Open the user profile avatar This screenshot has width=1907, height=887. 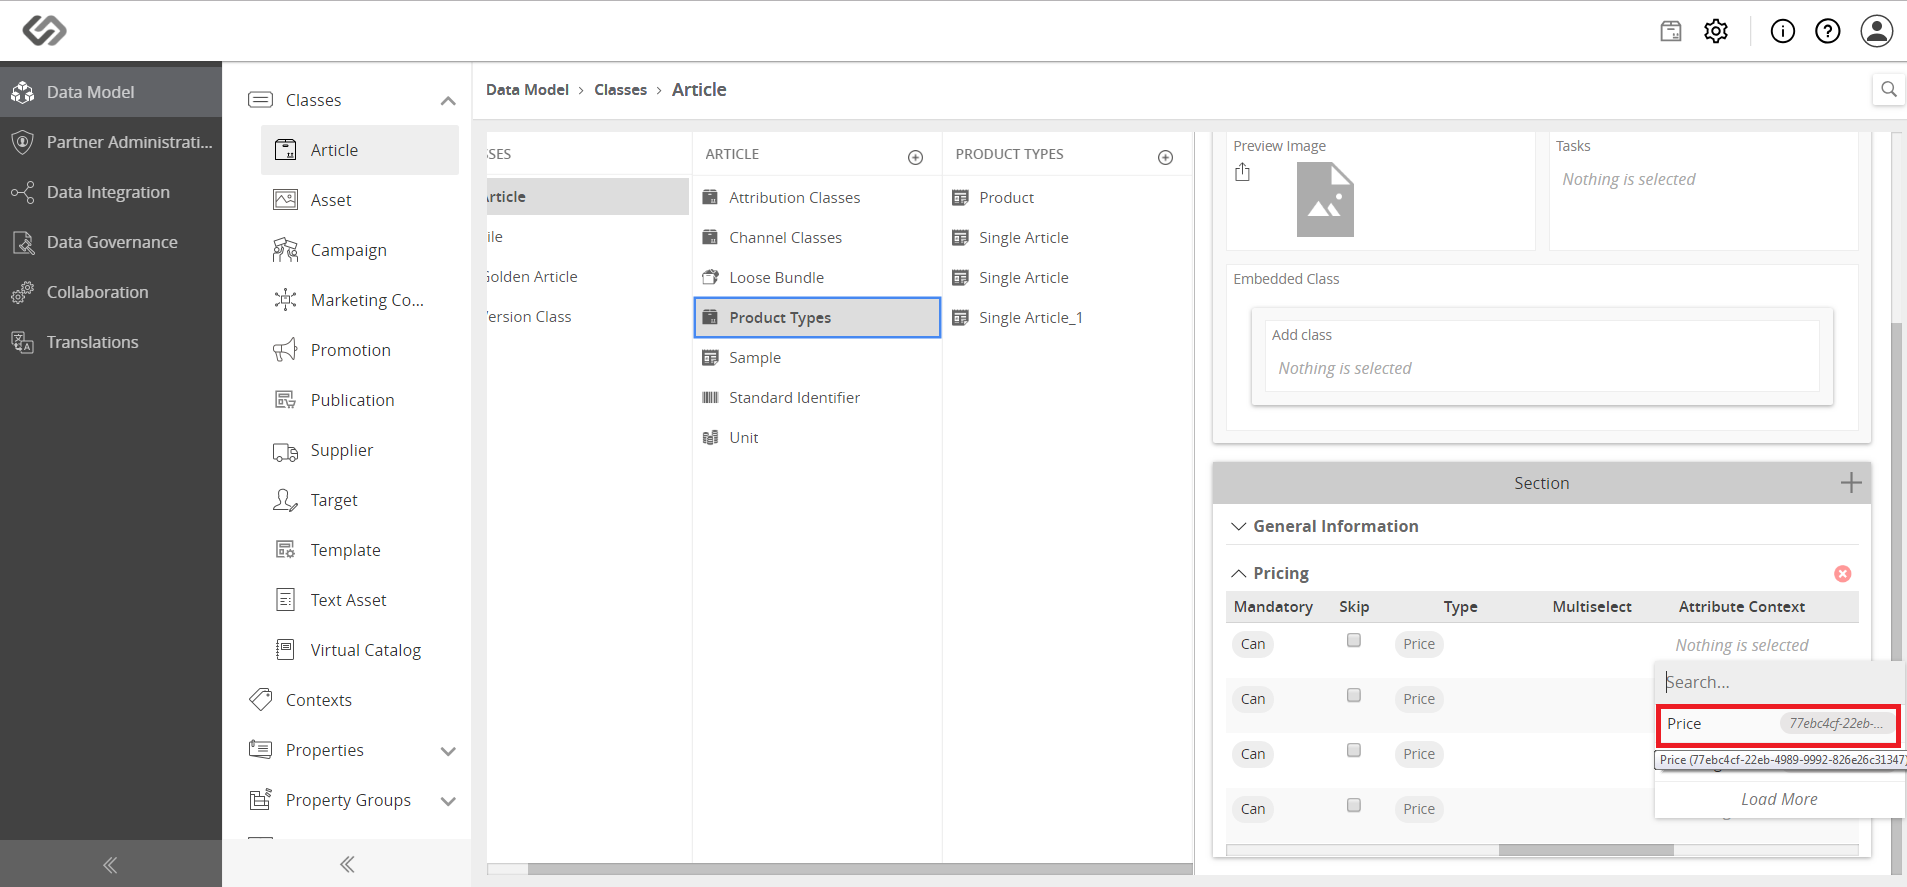click(x=1877, y=31)
